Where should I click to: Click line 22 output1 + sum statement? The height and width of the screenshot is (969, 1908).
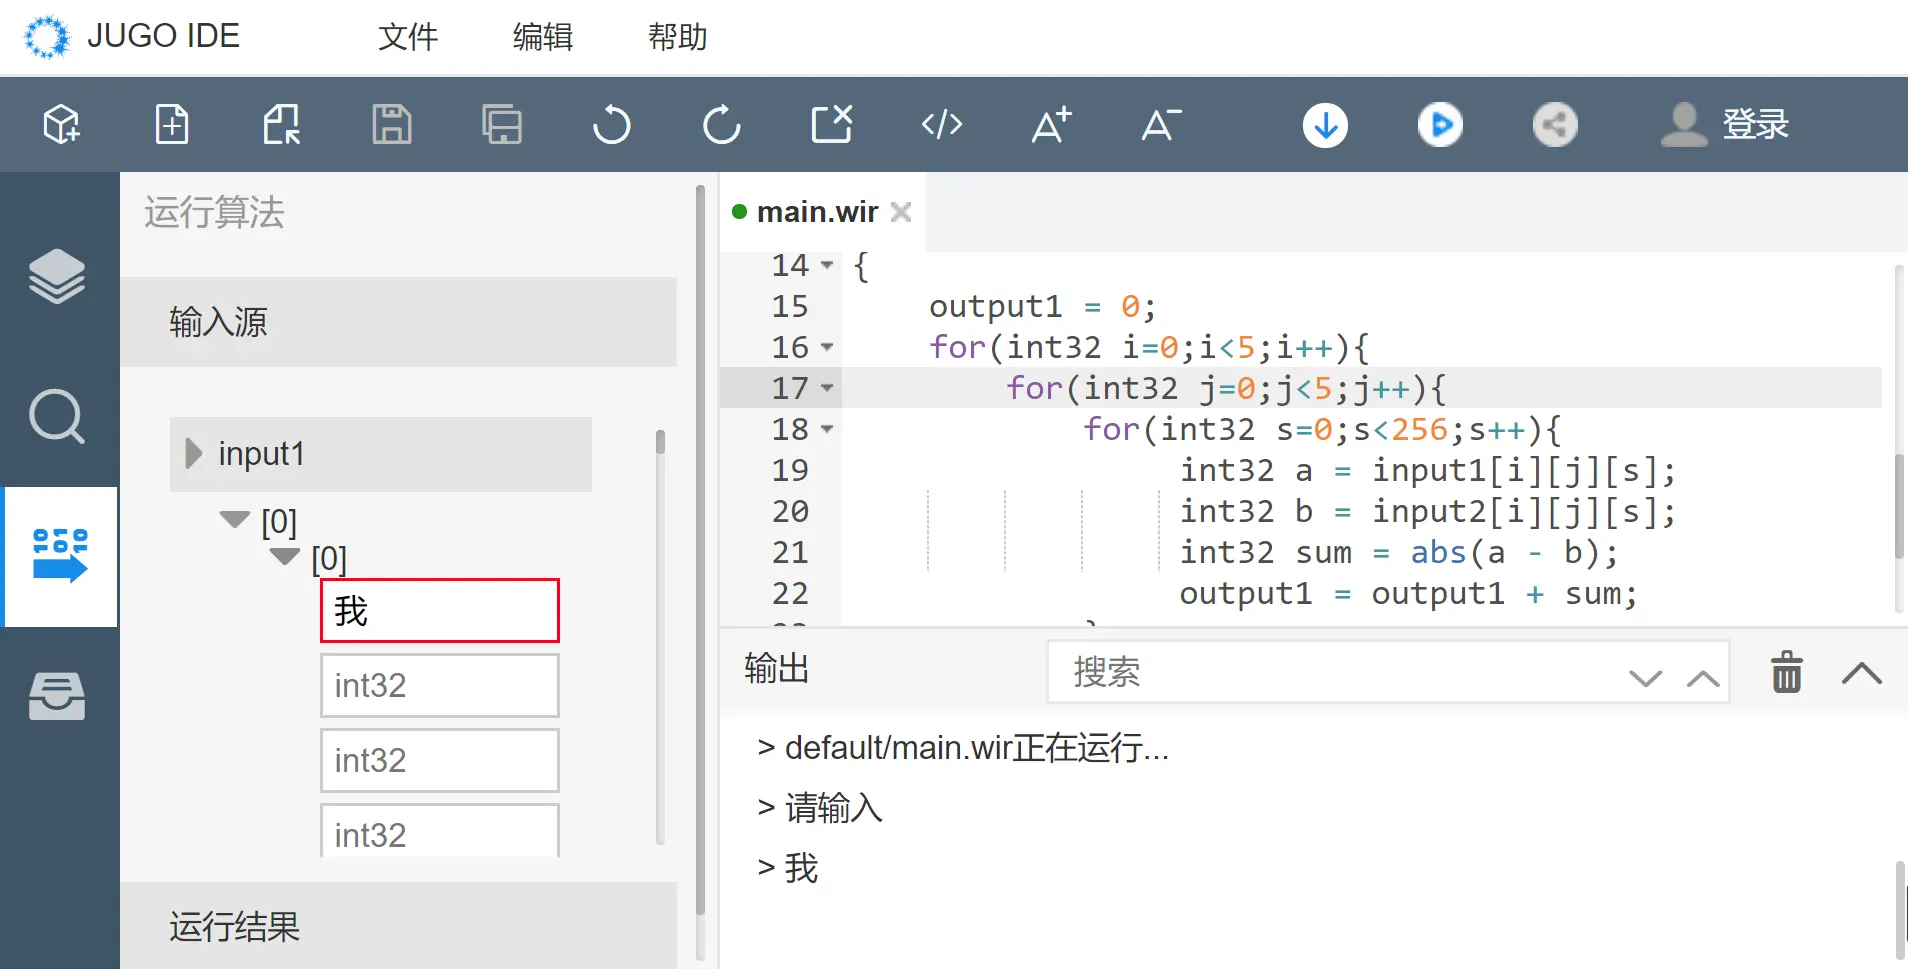coord(1408,593)
